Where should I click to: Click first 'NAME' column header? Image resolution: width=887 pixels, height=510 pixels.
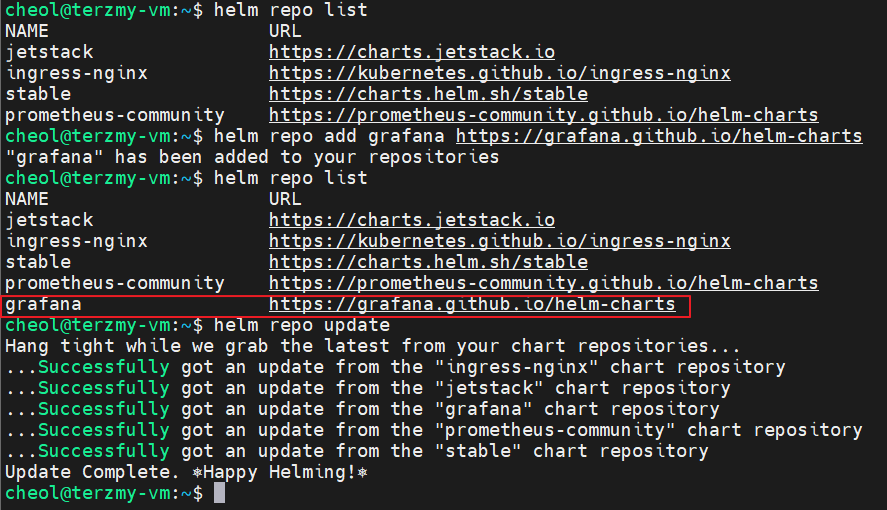(27, 31)
